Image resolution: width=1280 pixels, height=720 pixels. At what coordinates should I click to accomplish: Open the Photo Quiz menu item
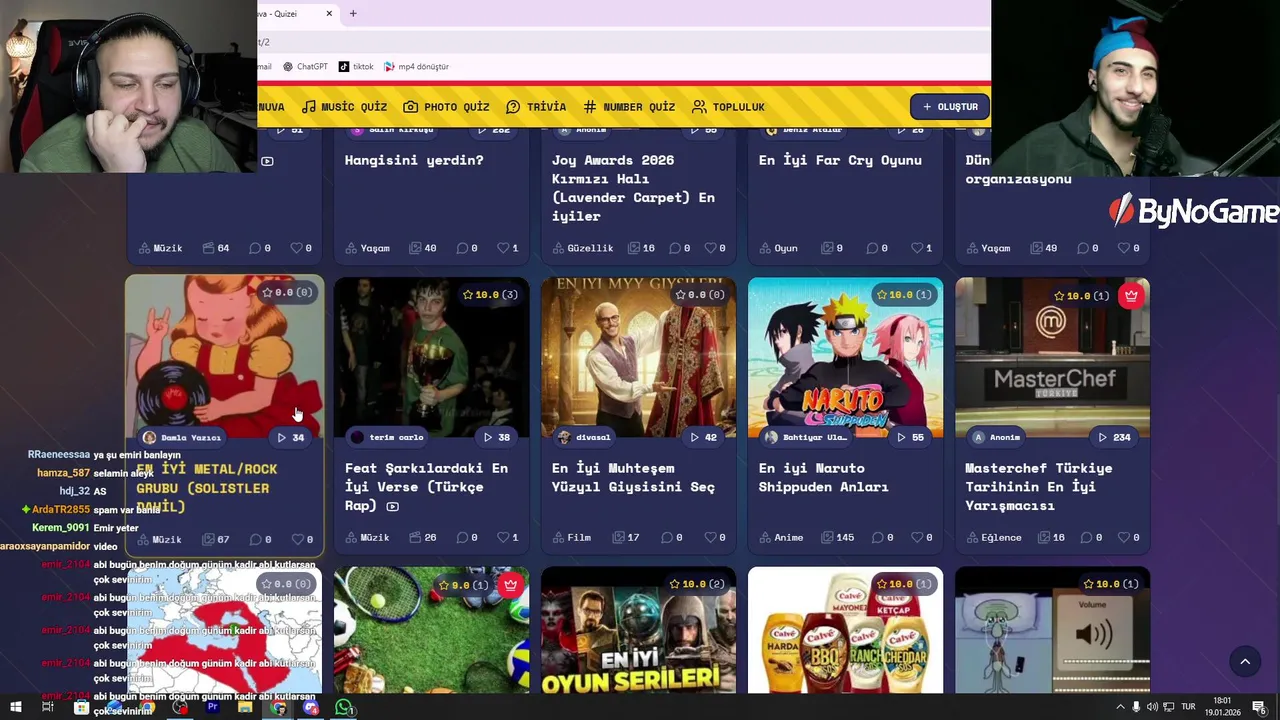click(x=446, y=107)
